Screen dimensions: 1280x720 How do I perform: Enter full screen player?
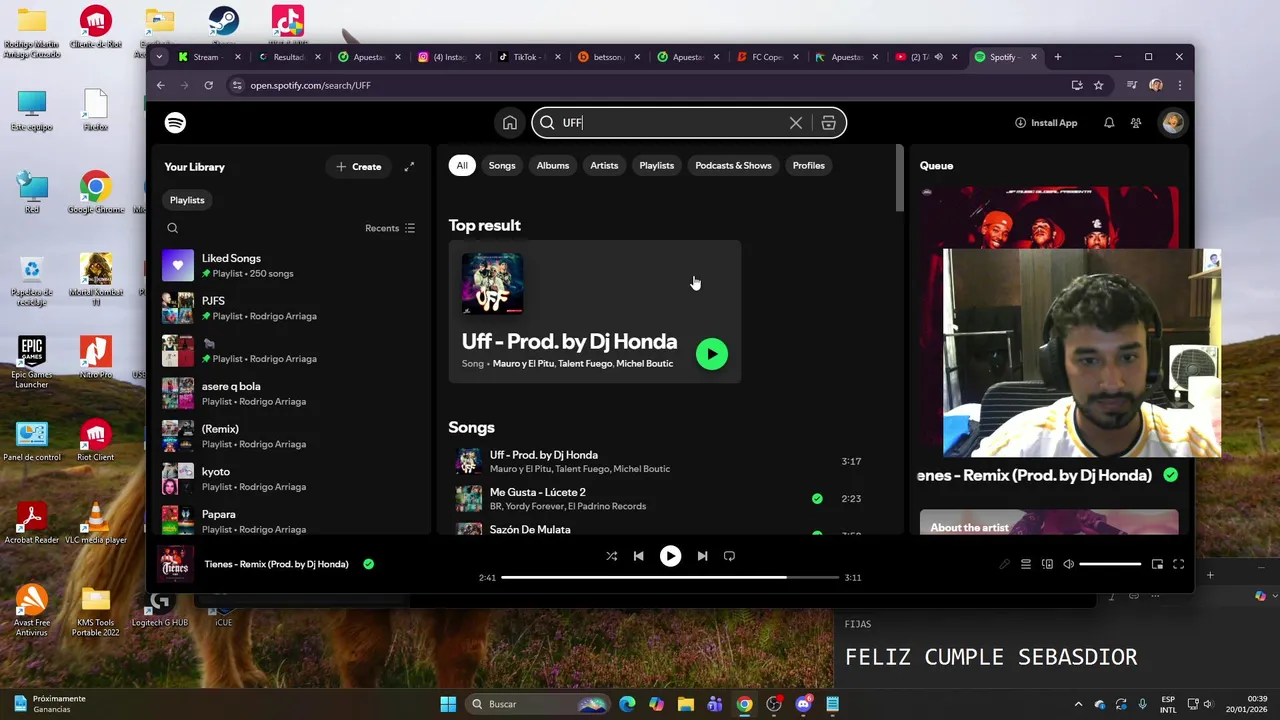click(x=1178, y=564)
